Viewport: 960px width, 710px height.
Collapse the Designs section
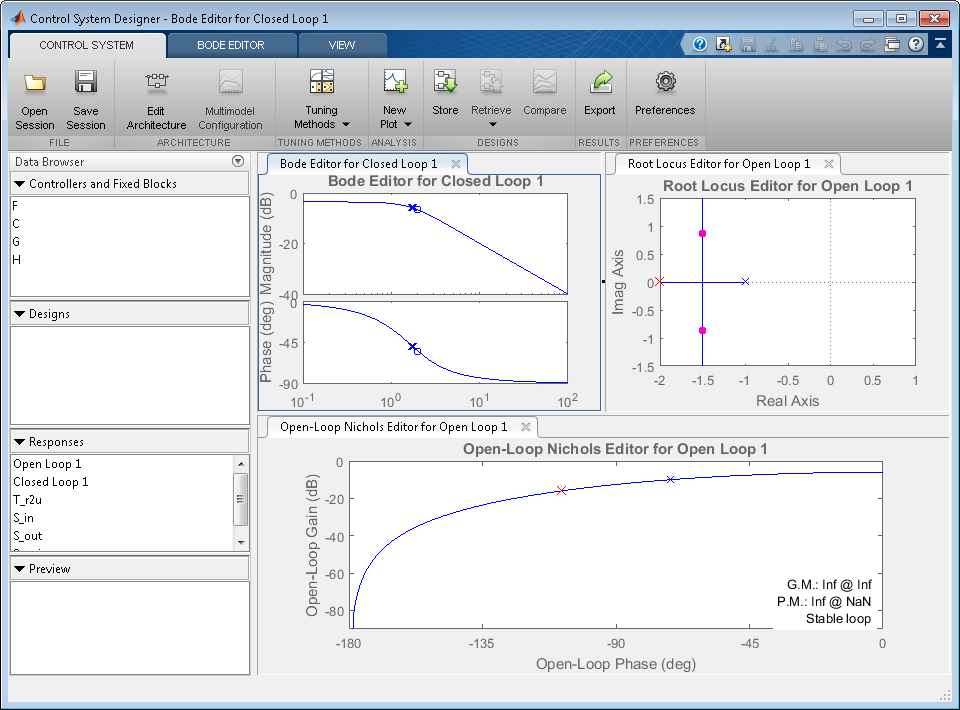20,314
